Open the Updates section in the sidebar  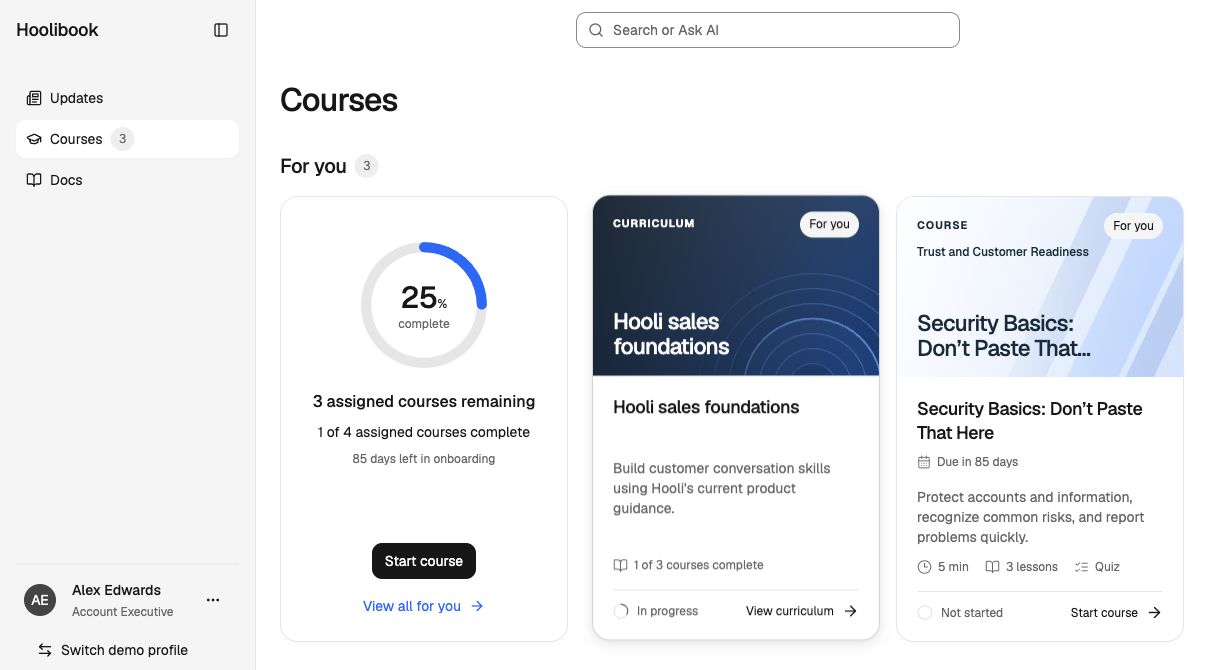[x=127, y=98]
